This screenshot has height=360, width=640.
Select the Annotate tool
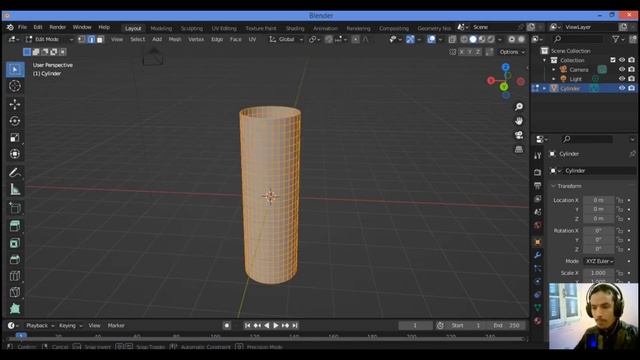point(15,173)
